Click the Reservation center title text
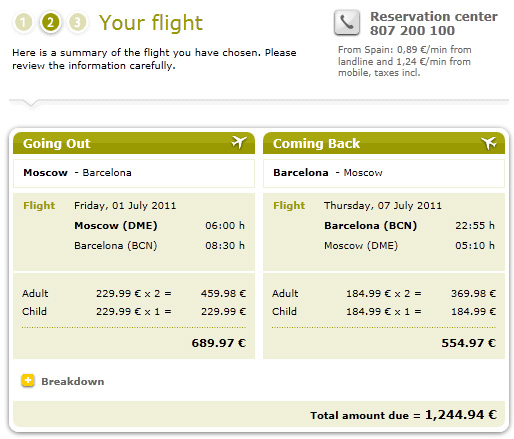Viewport: 514px width, 439px height. (434, 17)
